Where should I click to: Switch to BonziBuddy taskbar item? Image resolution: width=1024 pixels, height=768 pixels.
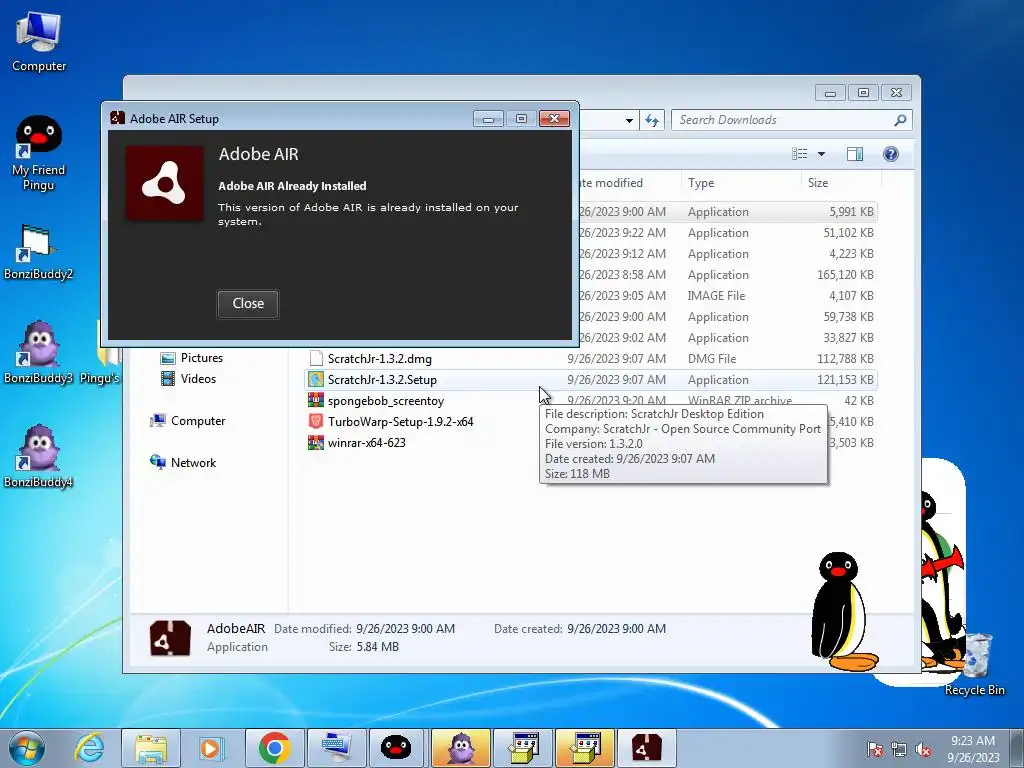point(460,748)
